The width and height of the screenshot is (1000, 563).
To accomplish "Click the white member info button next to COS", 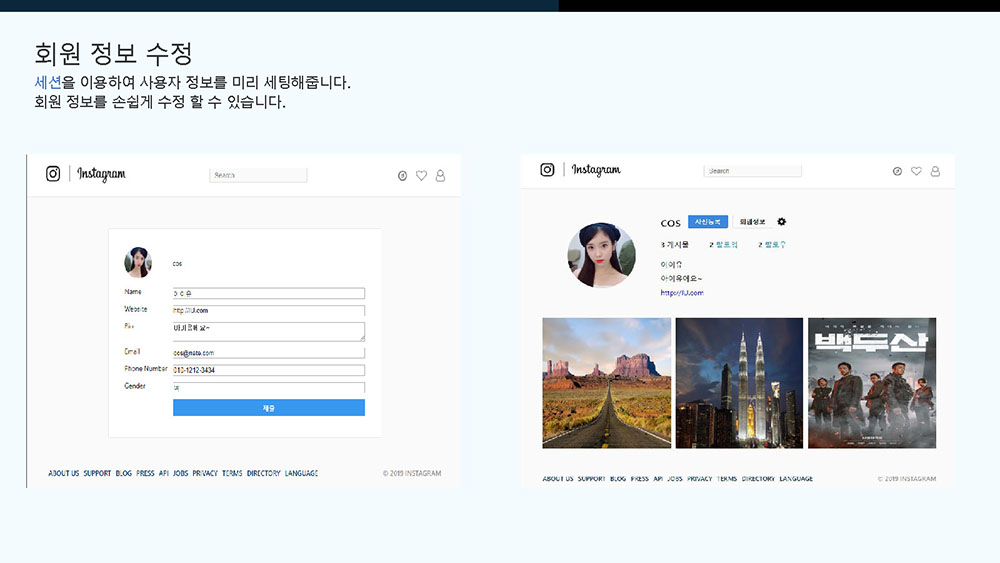I will [x=752, y=222].
